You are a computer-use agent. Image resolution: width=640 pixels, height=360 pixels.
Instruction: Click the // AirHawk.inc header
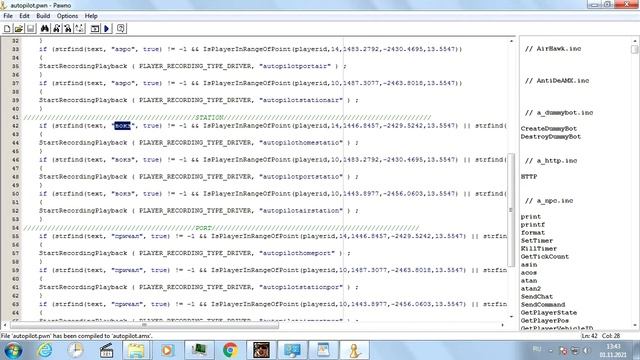(x=553, y=49)
